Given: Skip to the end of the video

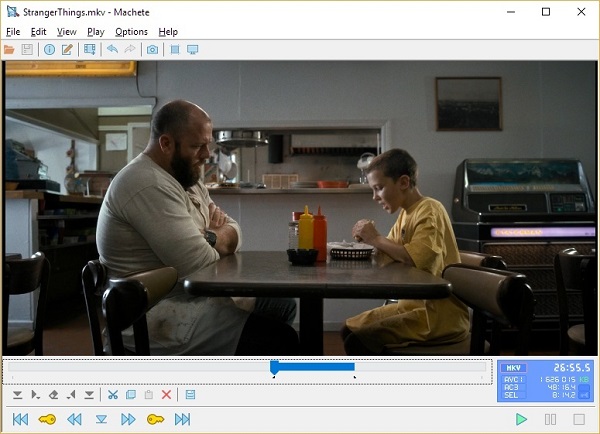Looking at the screenshot, I should pyautogui.click(x=182, y=419).
